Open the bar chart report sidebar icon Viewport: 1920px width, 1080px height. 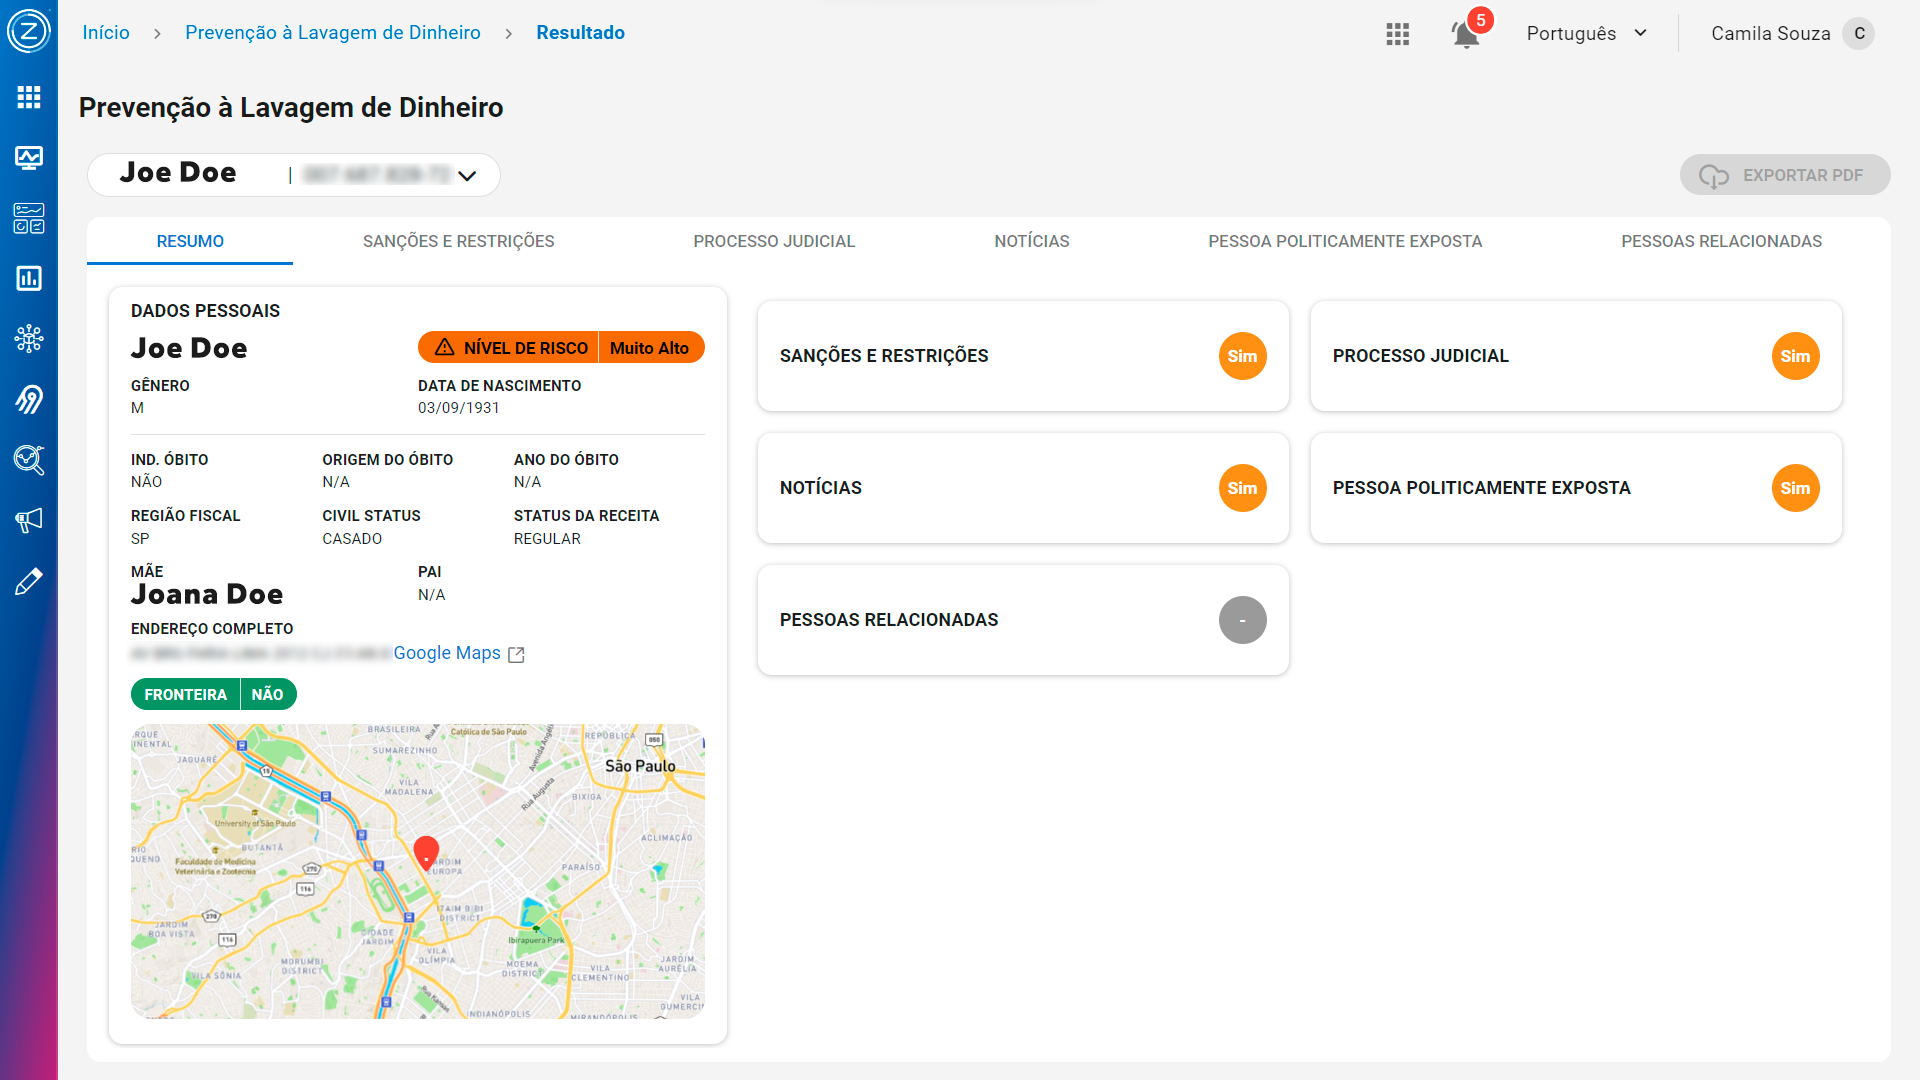pyautogui.click(x=28, y=278)
